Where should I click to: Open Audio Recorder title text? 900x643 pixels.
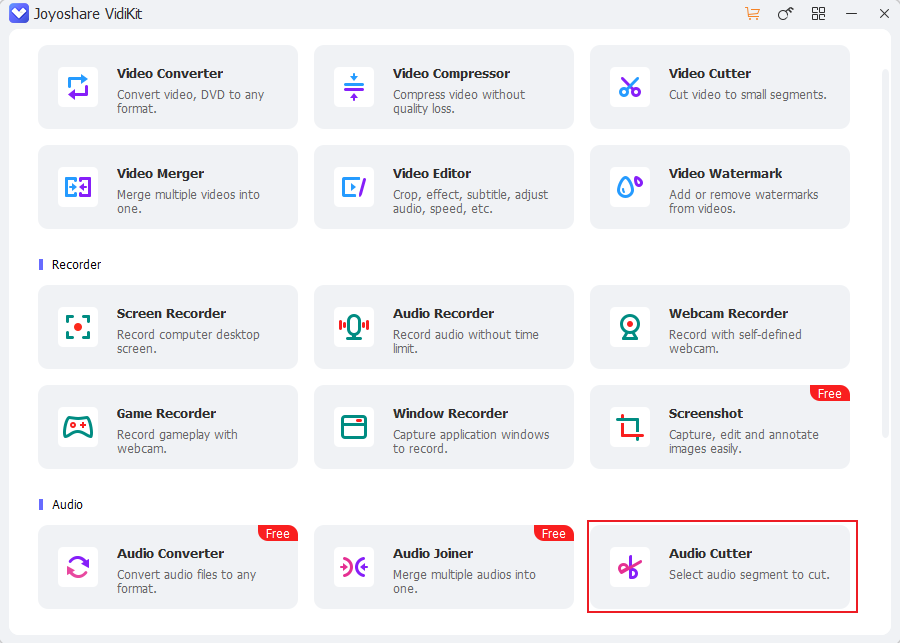(x=443, y=313)
